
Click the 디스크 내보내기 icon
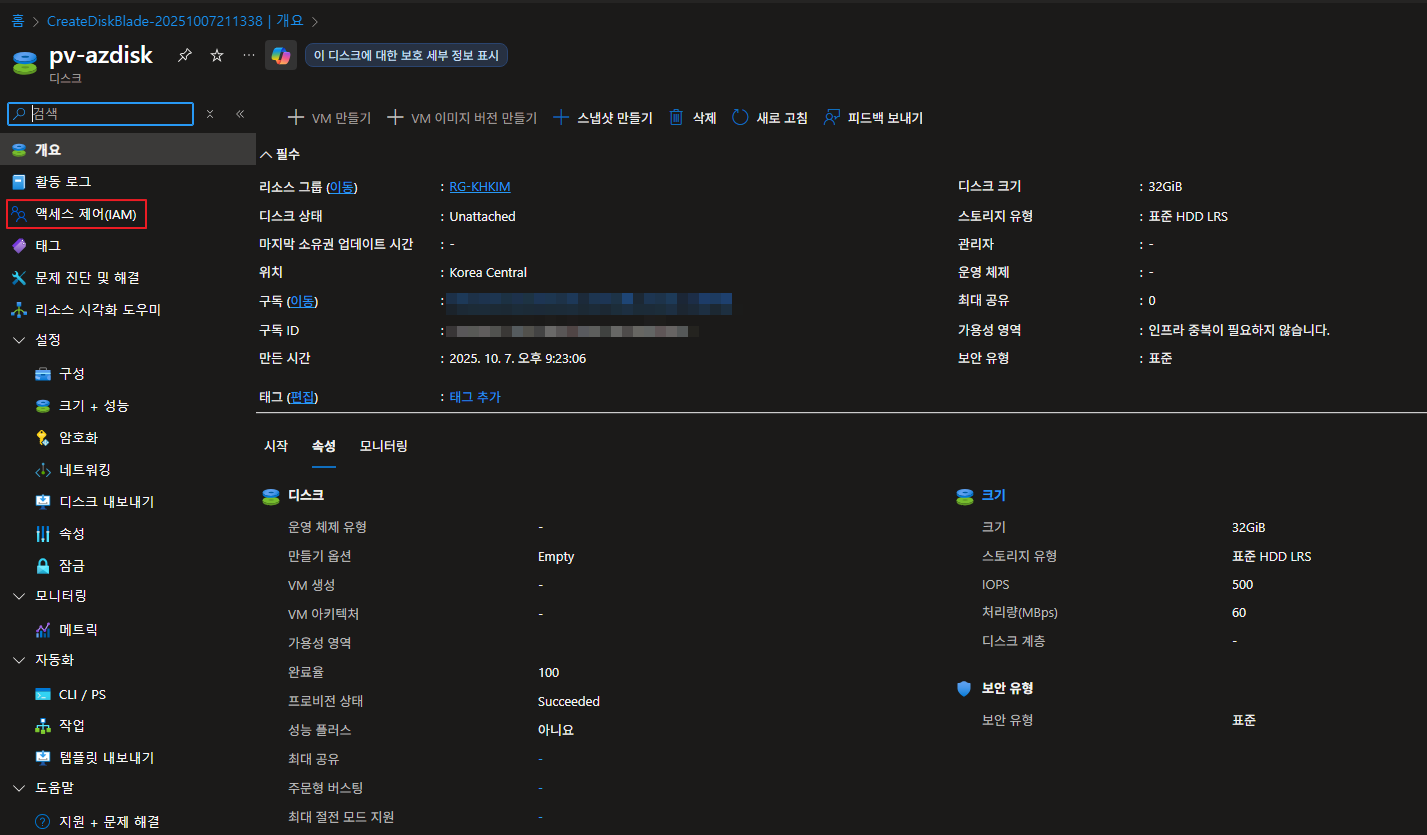pyautogui.click(x=43, y=502)
